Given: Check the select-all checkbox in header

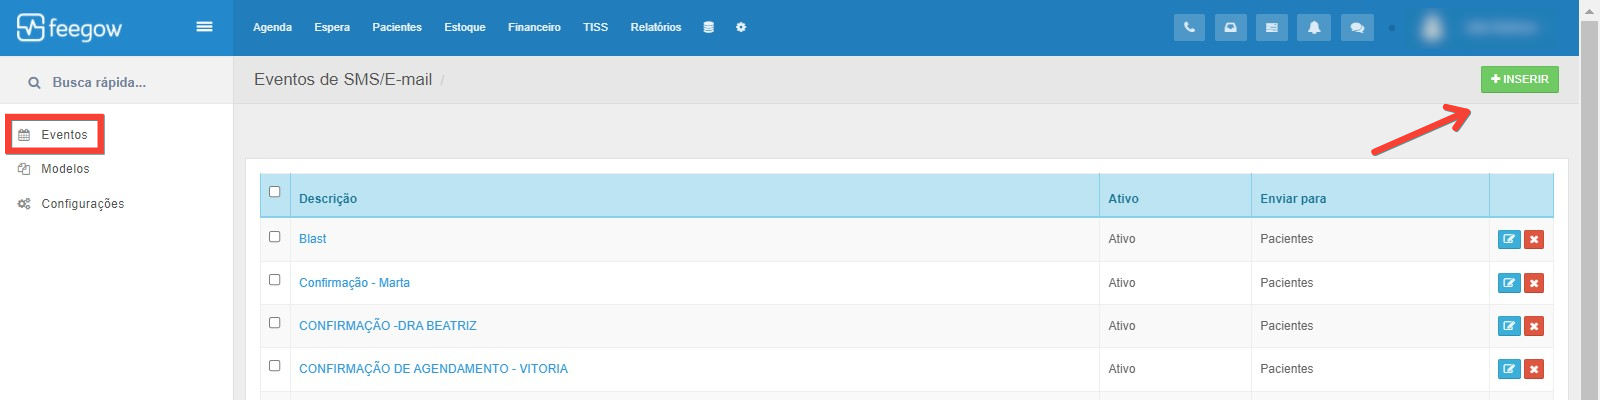Looking at the screenshot, I should [275, 192].
